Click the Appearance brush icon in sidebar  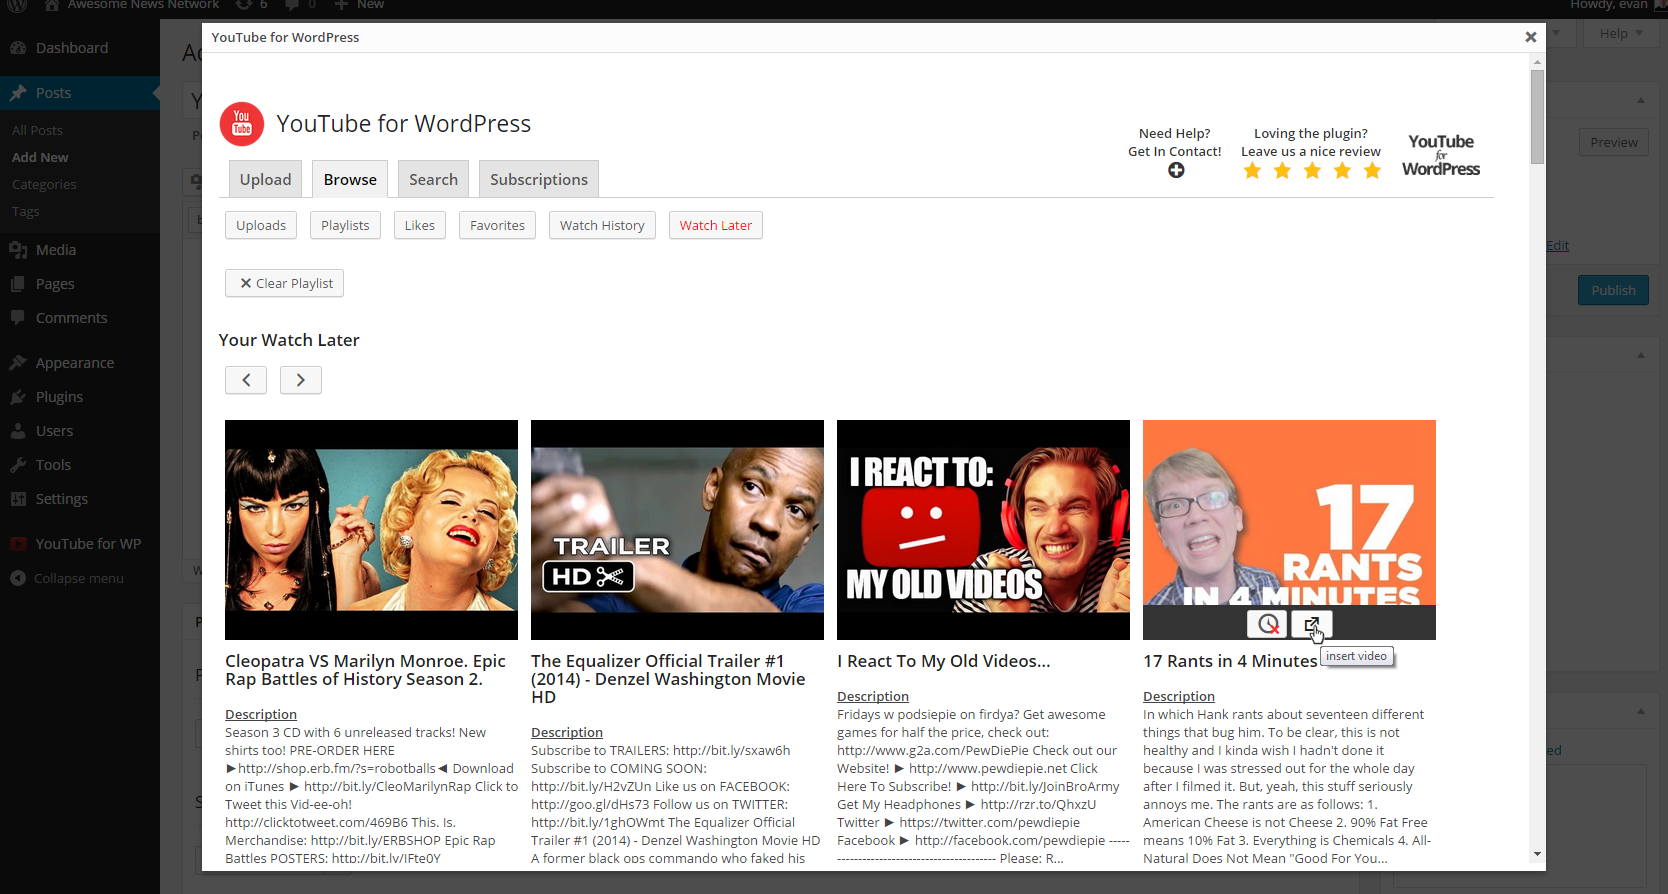coord(18,363)
